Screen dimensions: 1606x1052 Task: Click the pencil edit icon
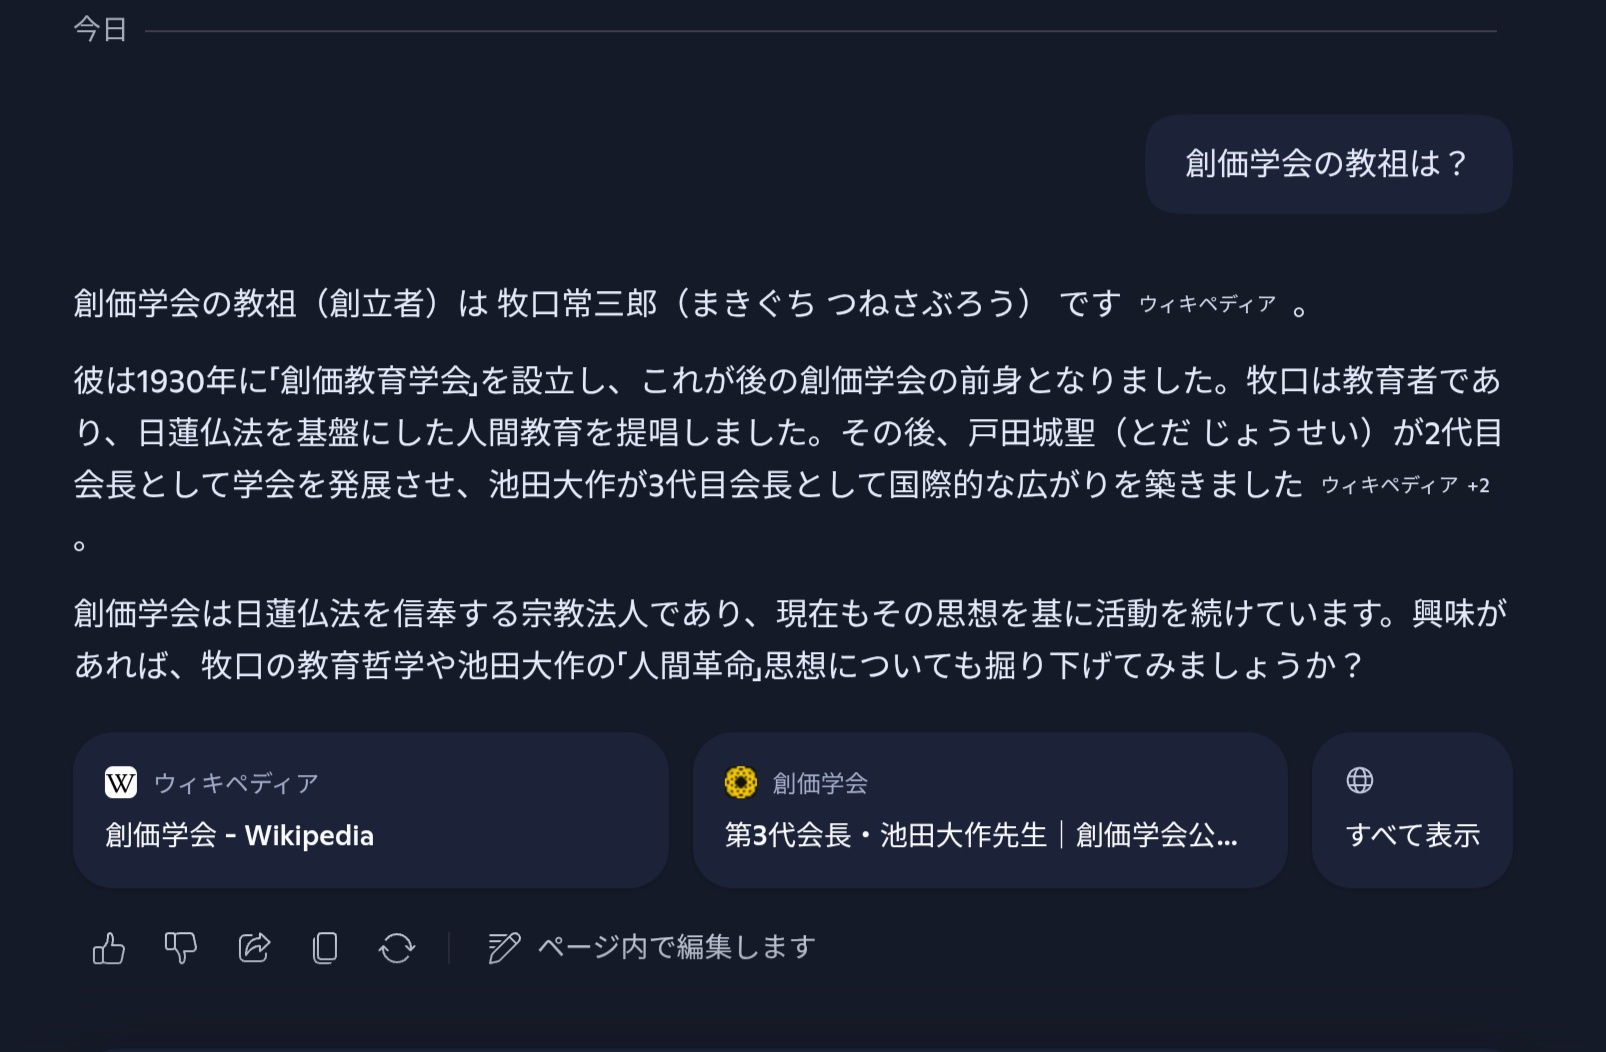[504, 947]
